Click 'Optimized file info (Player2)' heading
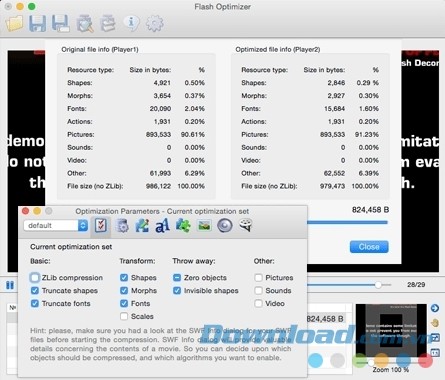445x380 pixels. tap(278, 50)
